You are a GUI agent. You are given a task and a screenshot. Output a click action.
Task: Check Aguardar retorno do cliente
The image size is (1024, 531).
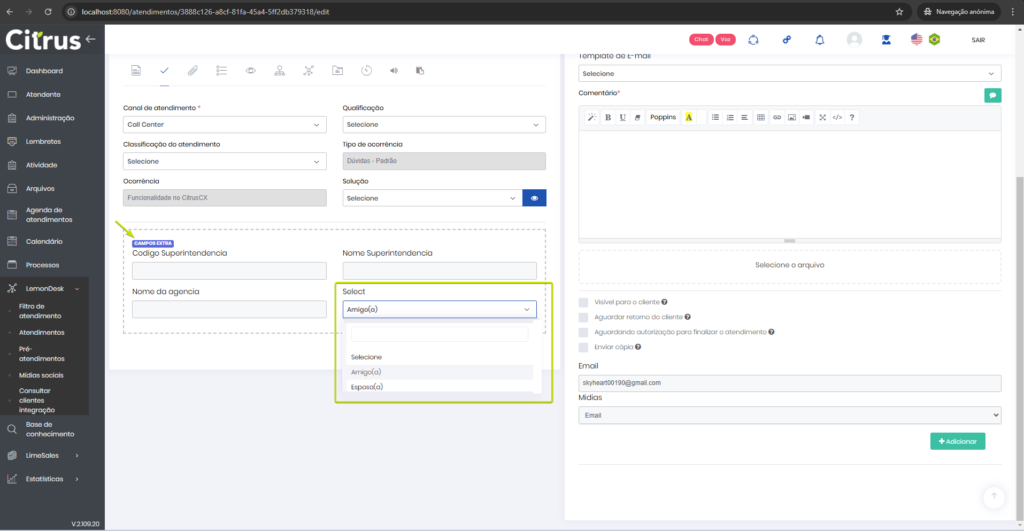tap(584, 316)
